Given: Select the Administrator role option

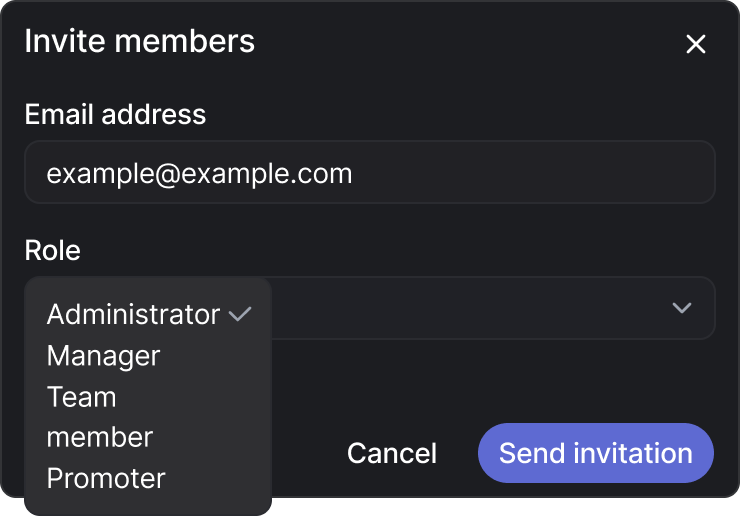Looking at the screenshot, I should click(134, 314).
